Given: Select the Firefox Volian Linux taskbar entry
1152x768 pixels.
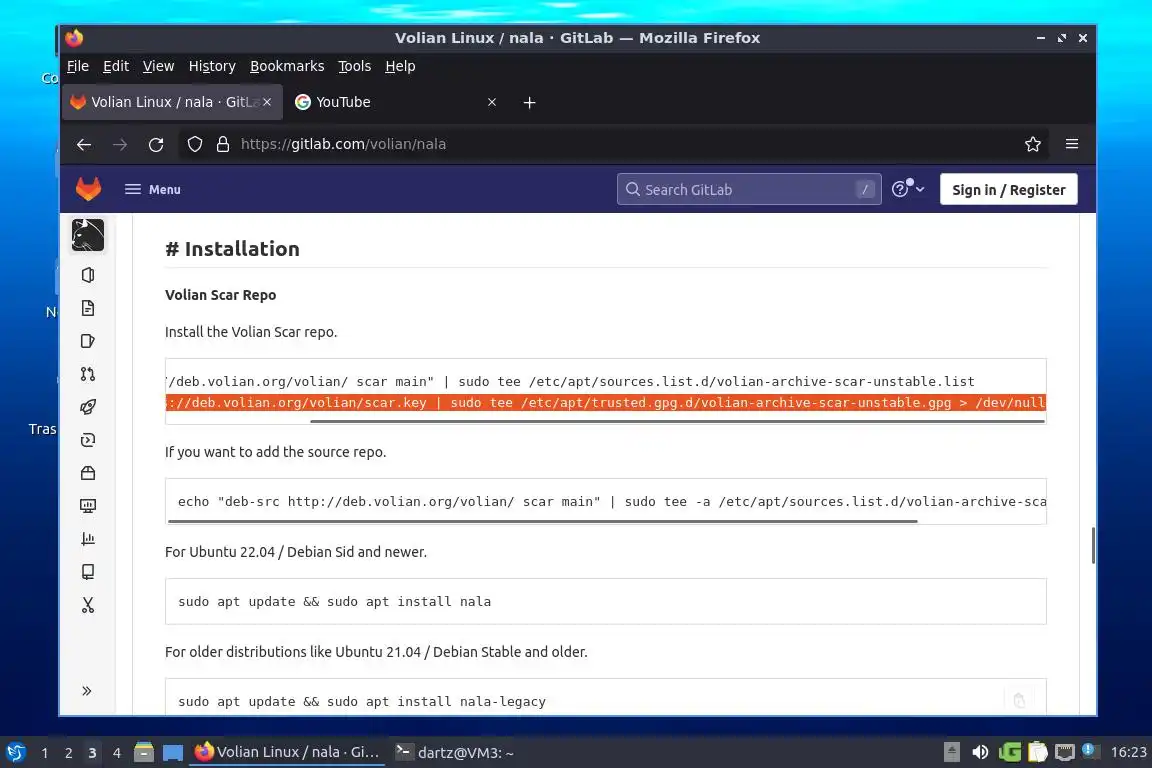Looking at the screenshot, I should click(x=287, y=753).
